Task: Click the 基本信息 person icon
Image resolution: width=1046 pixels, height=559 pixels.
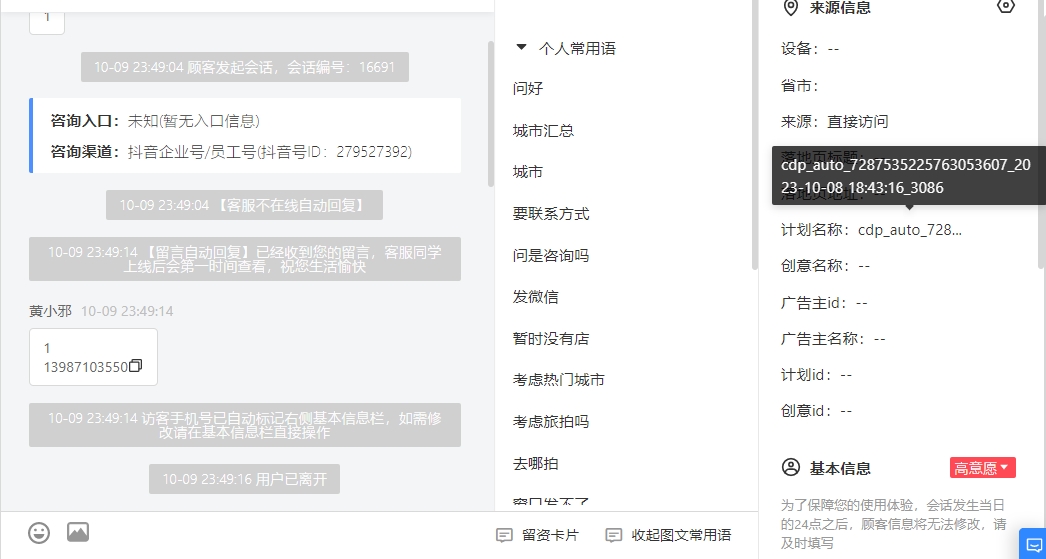Action: click(x=791, y=467)
